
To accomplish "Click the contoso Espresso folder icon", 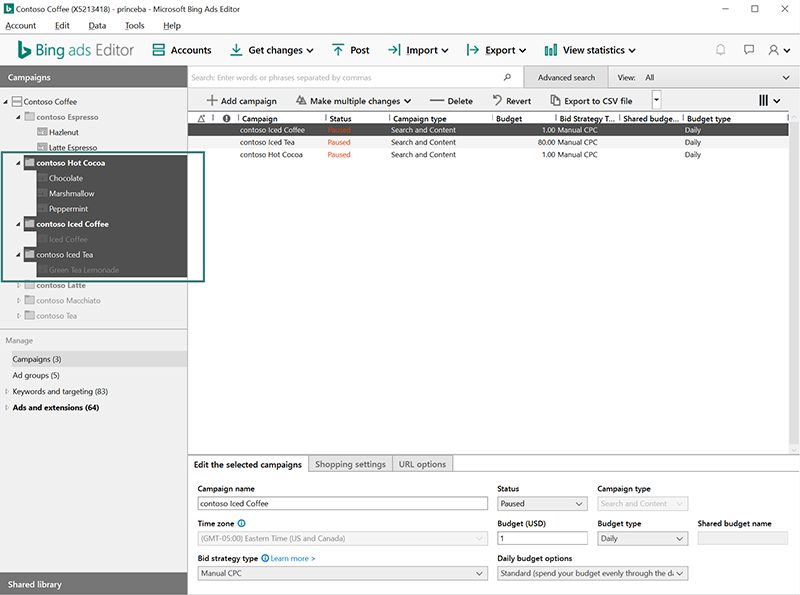I will (30, 116).
